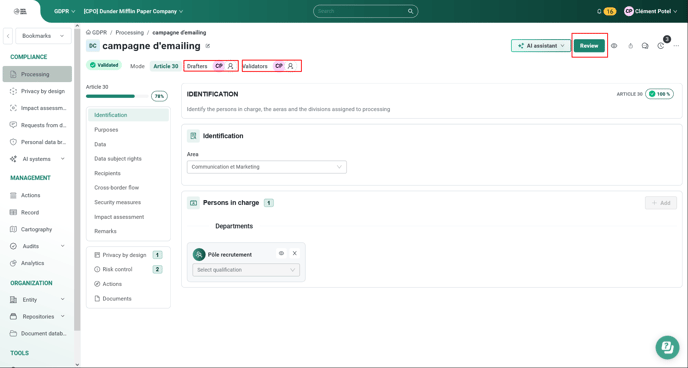
Task: Toggle the eye view icon next to Review
Action: coord(614,46)
